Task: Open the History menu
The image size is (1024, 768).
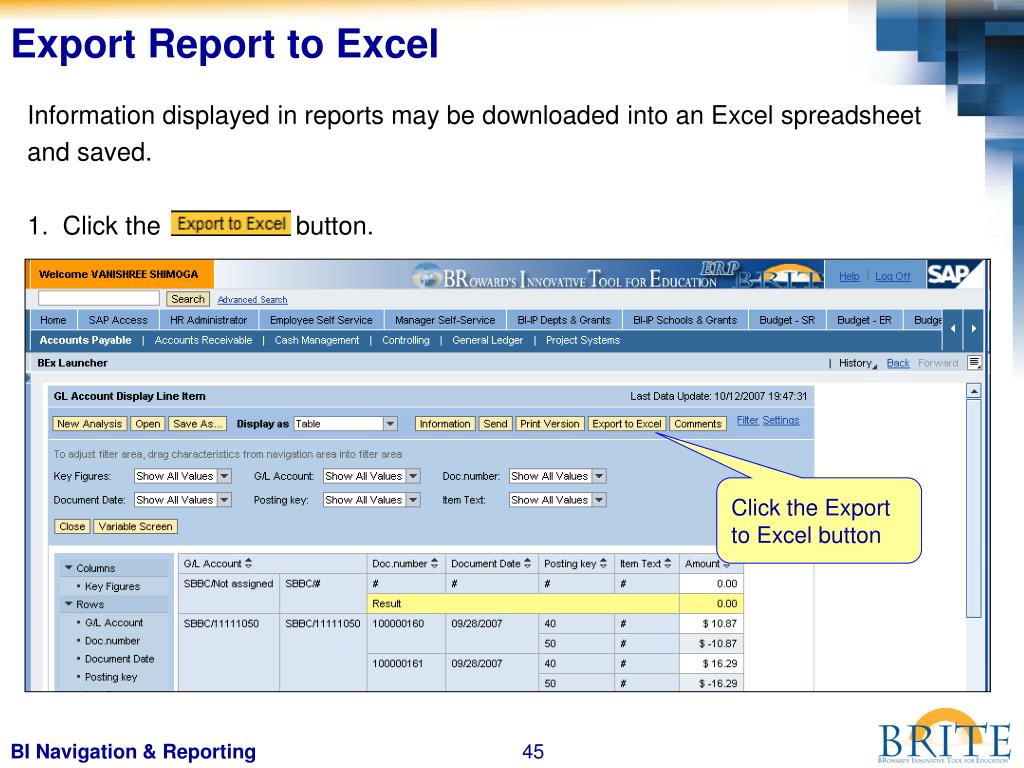Action: click(857, 363)
